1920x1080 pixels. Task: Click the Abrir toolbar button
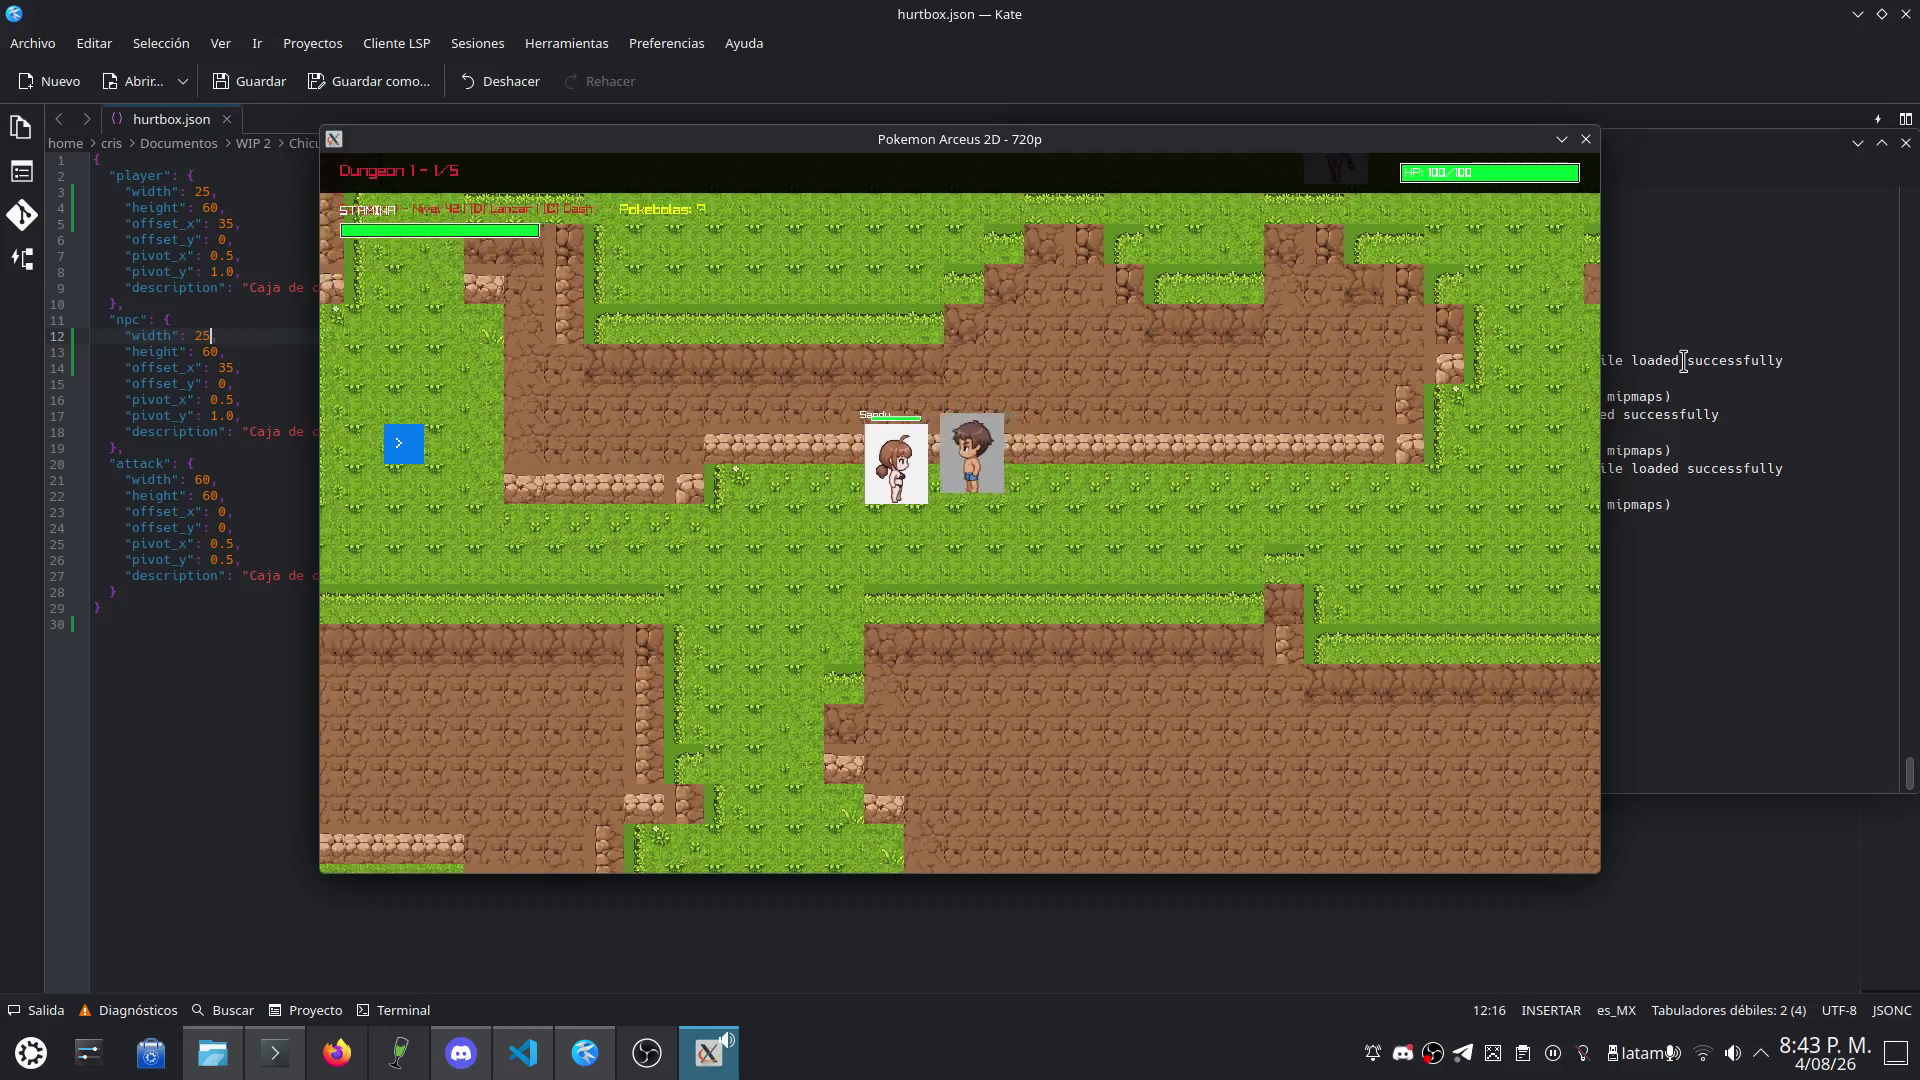(x=132, y=81)
